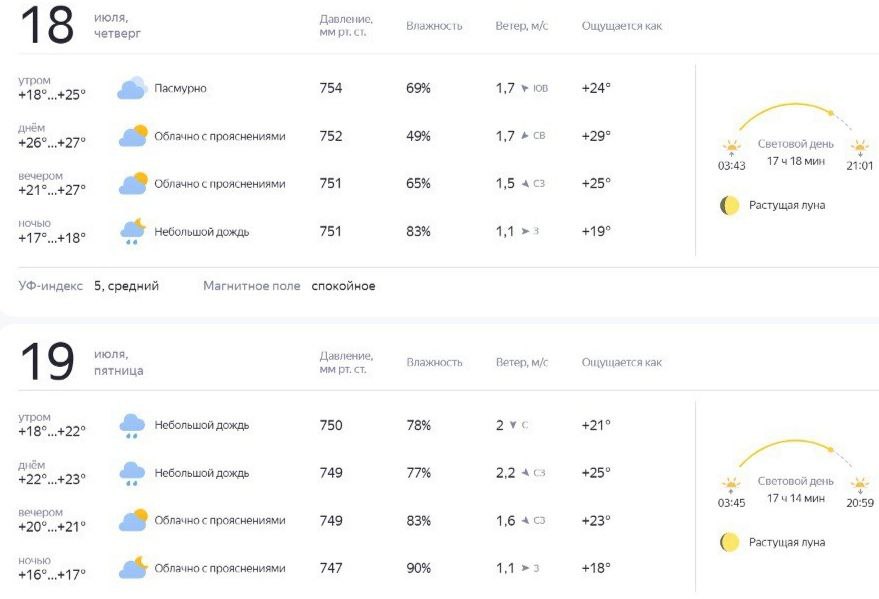Click the overcast cloud icon for July 18 morning
The width and height of the screenshot is (879, 599).
click(132, 88)
